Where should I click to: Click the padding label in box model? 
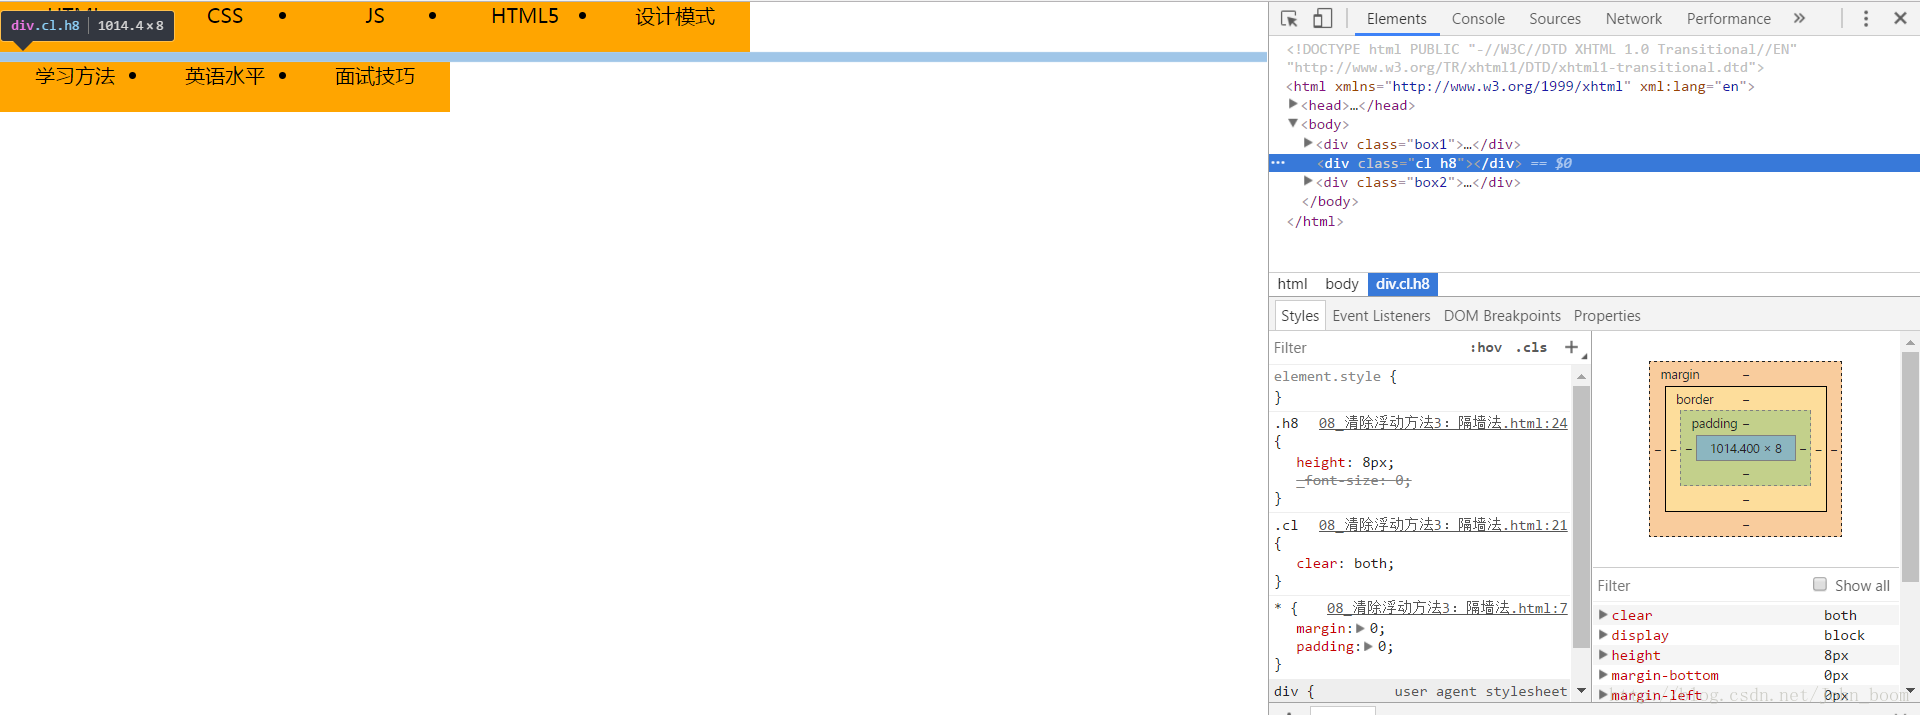coord(1714,424)
